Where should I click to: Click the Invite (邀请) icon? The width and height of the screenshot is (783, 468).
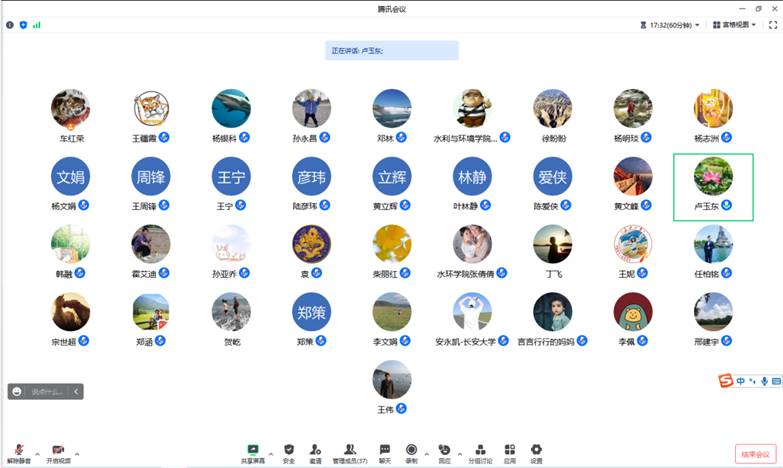tap(315, 453)
